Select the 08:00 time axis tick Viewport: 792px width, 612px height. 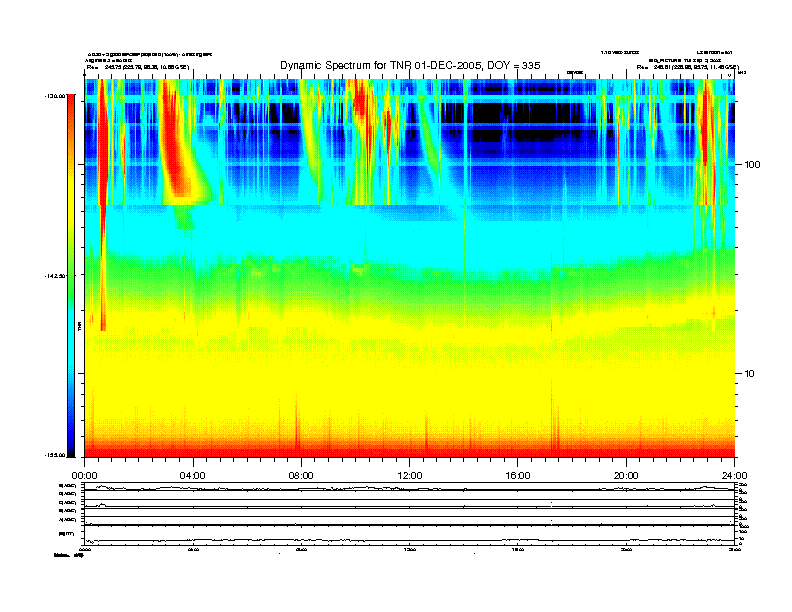click(x=301, y=475)
